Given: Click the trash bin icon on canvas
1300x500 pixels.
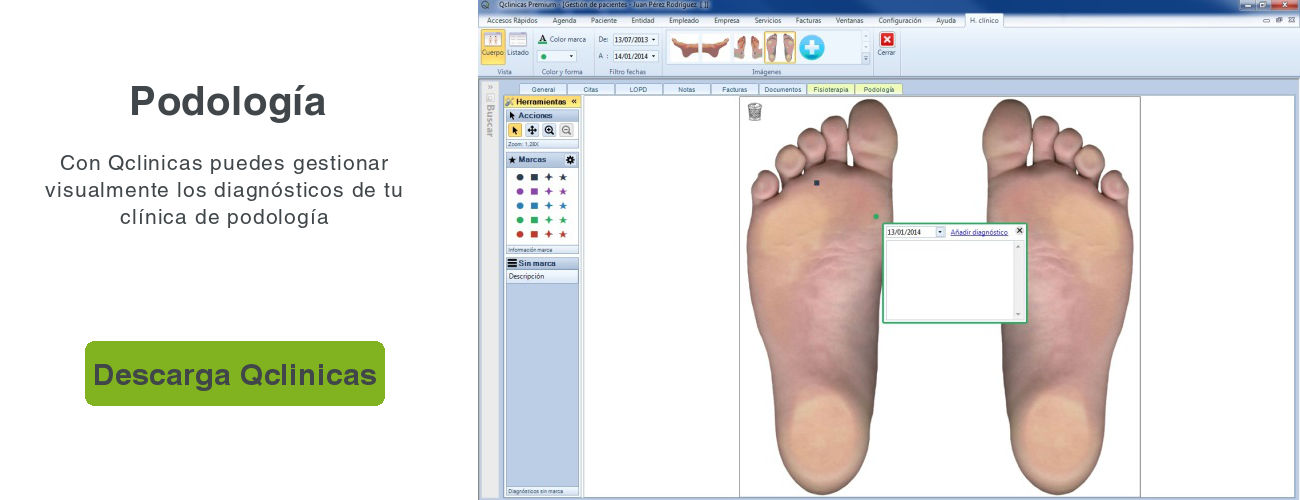Looking at the screenshot, I should click(755, 111).
